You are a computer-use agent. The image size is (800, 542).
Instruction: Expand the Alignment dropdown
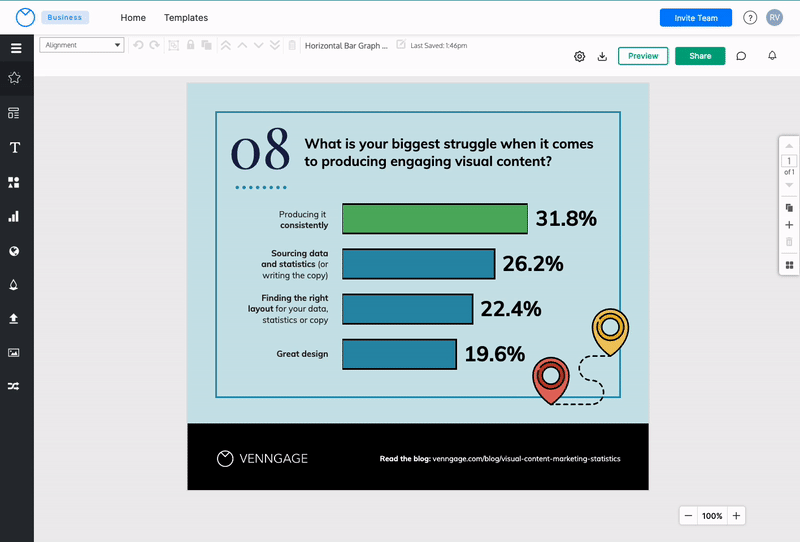82,45
